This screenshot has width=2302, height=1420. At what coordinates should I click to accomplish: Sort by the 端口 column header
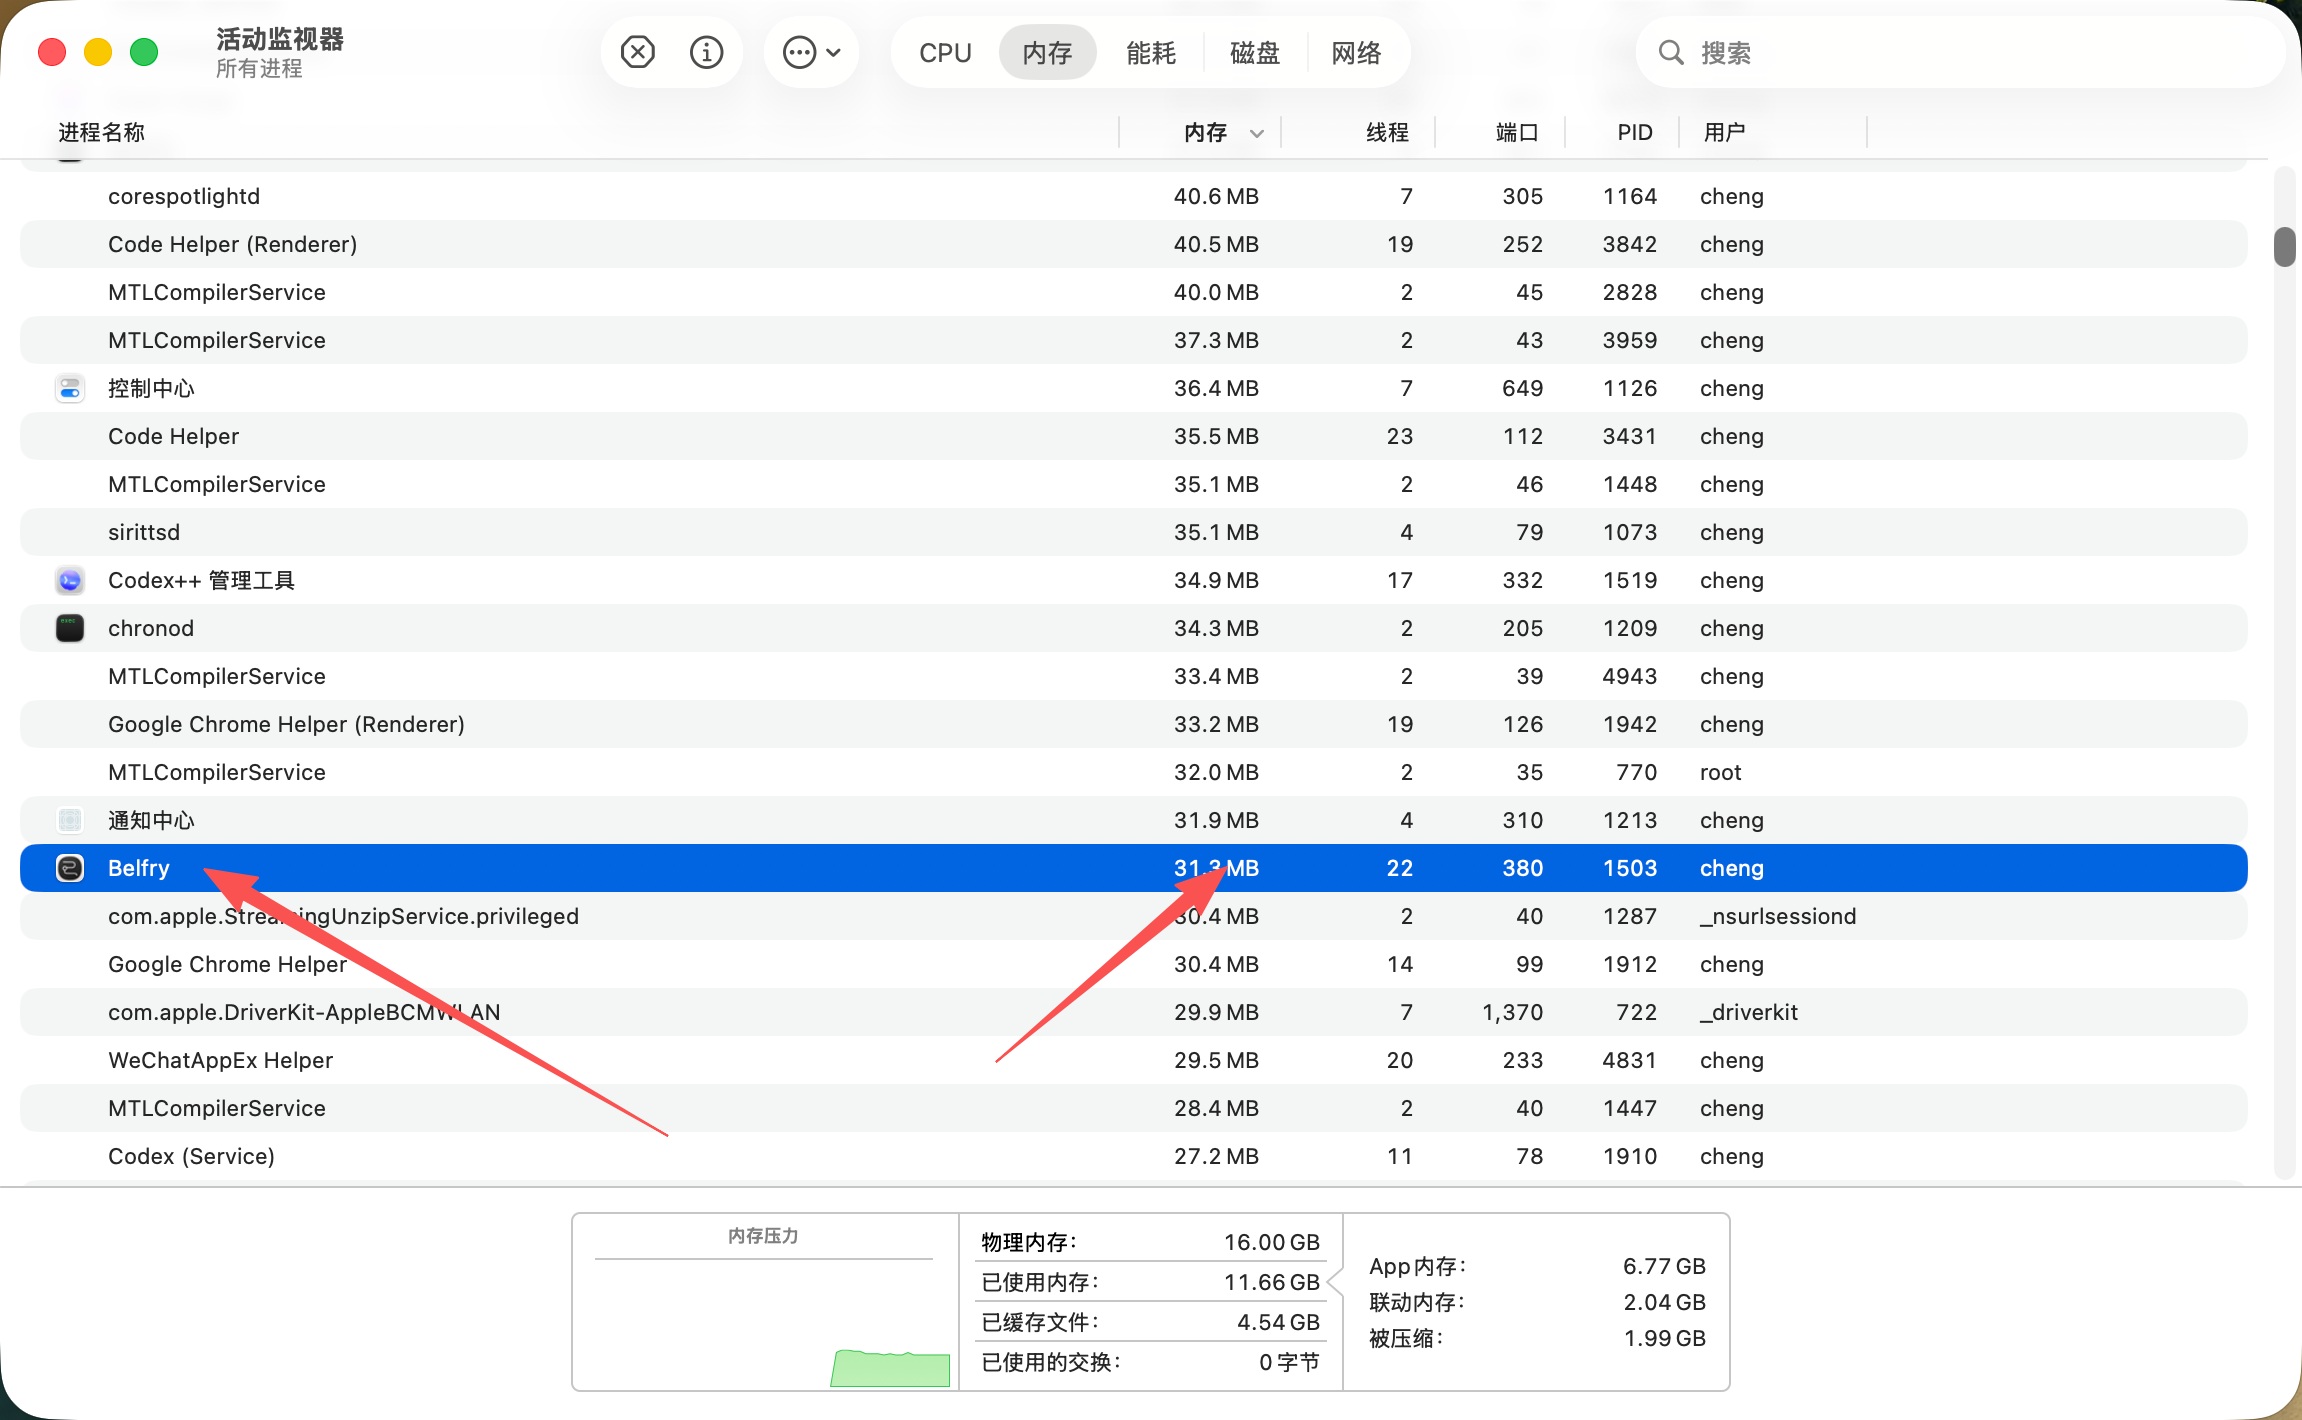1516,132
